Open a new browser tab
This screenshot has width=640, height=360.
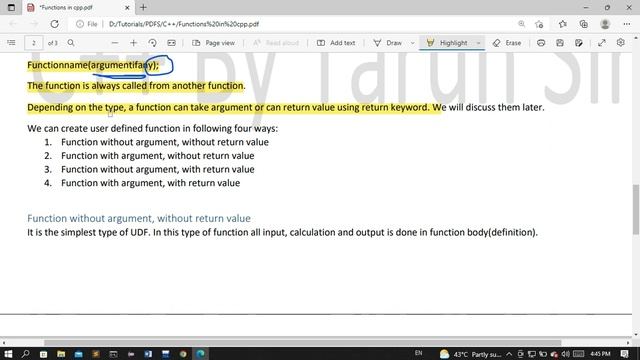tap(143, 7)
